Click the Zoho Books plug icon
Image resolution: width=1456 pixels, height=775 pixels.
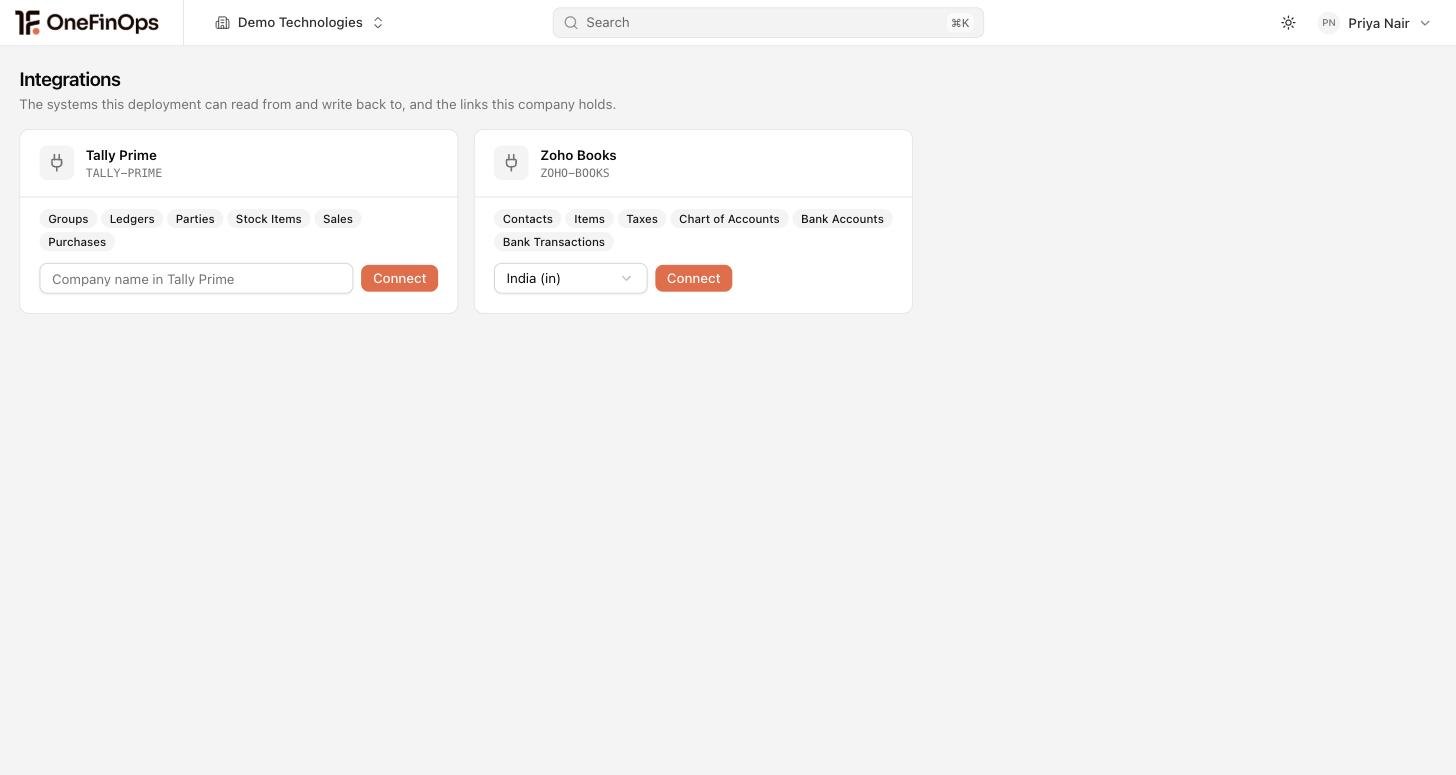[511, 163]
